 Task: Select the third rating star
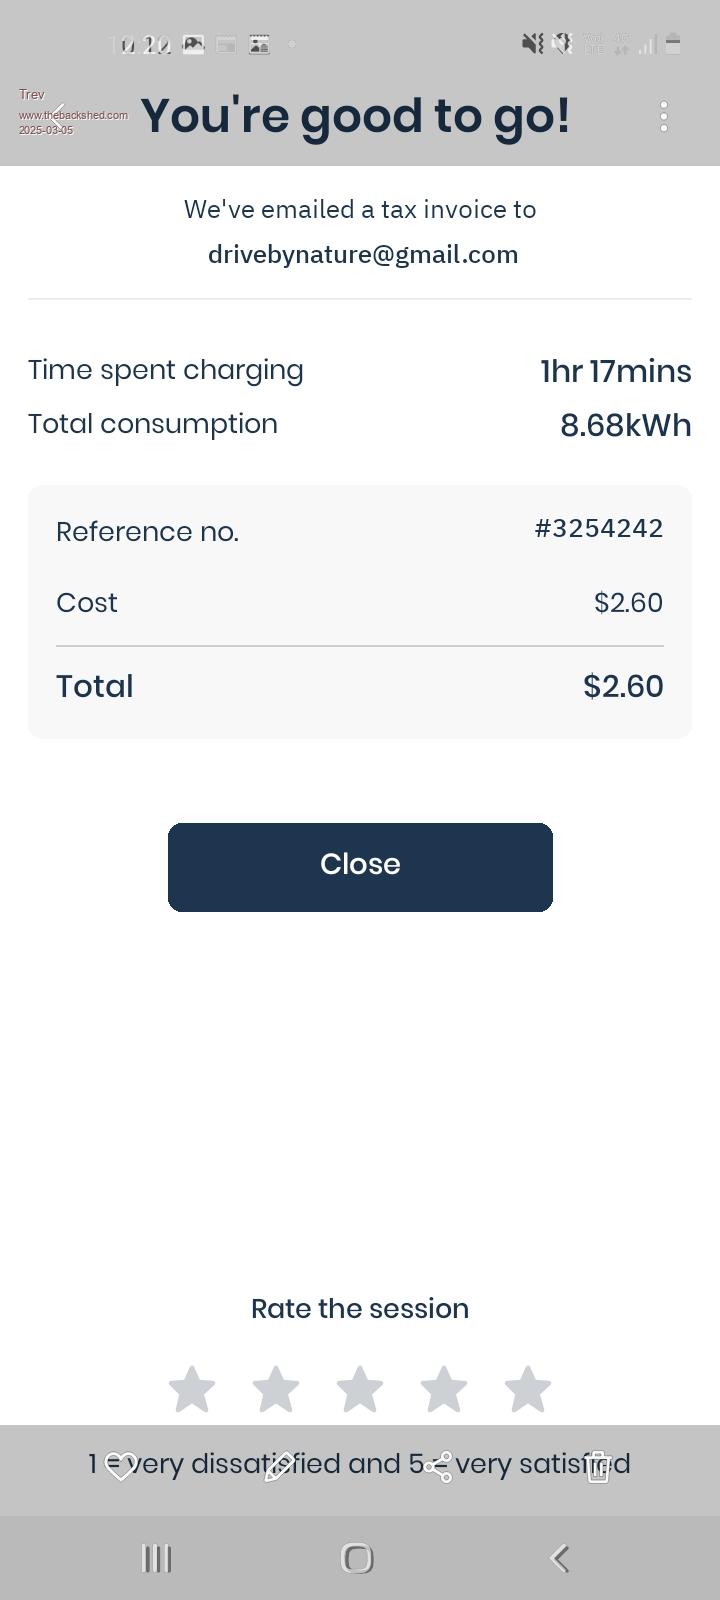coord(360,1389)
